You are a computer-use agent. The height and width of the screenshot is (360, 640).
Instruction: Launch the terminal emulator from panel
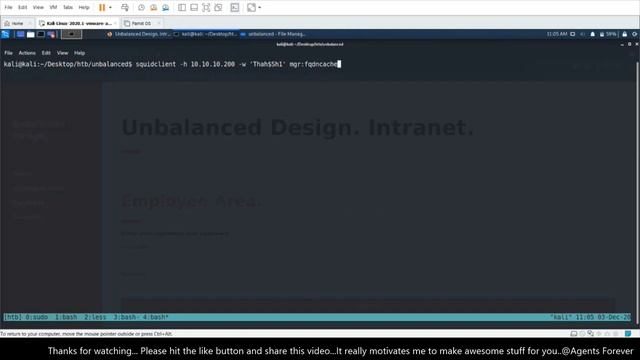(41, 34)
